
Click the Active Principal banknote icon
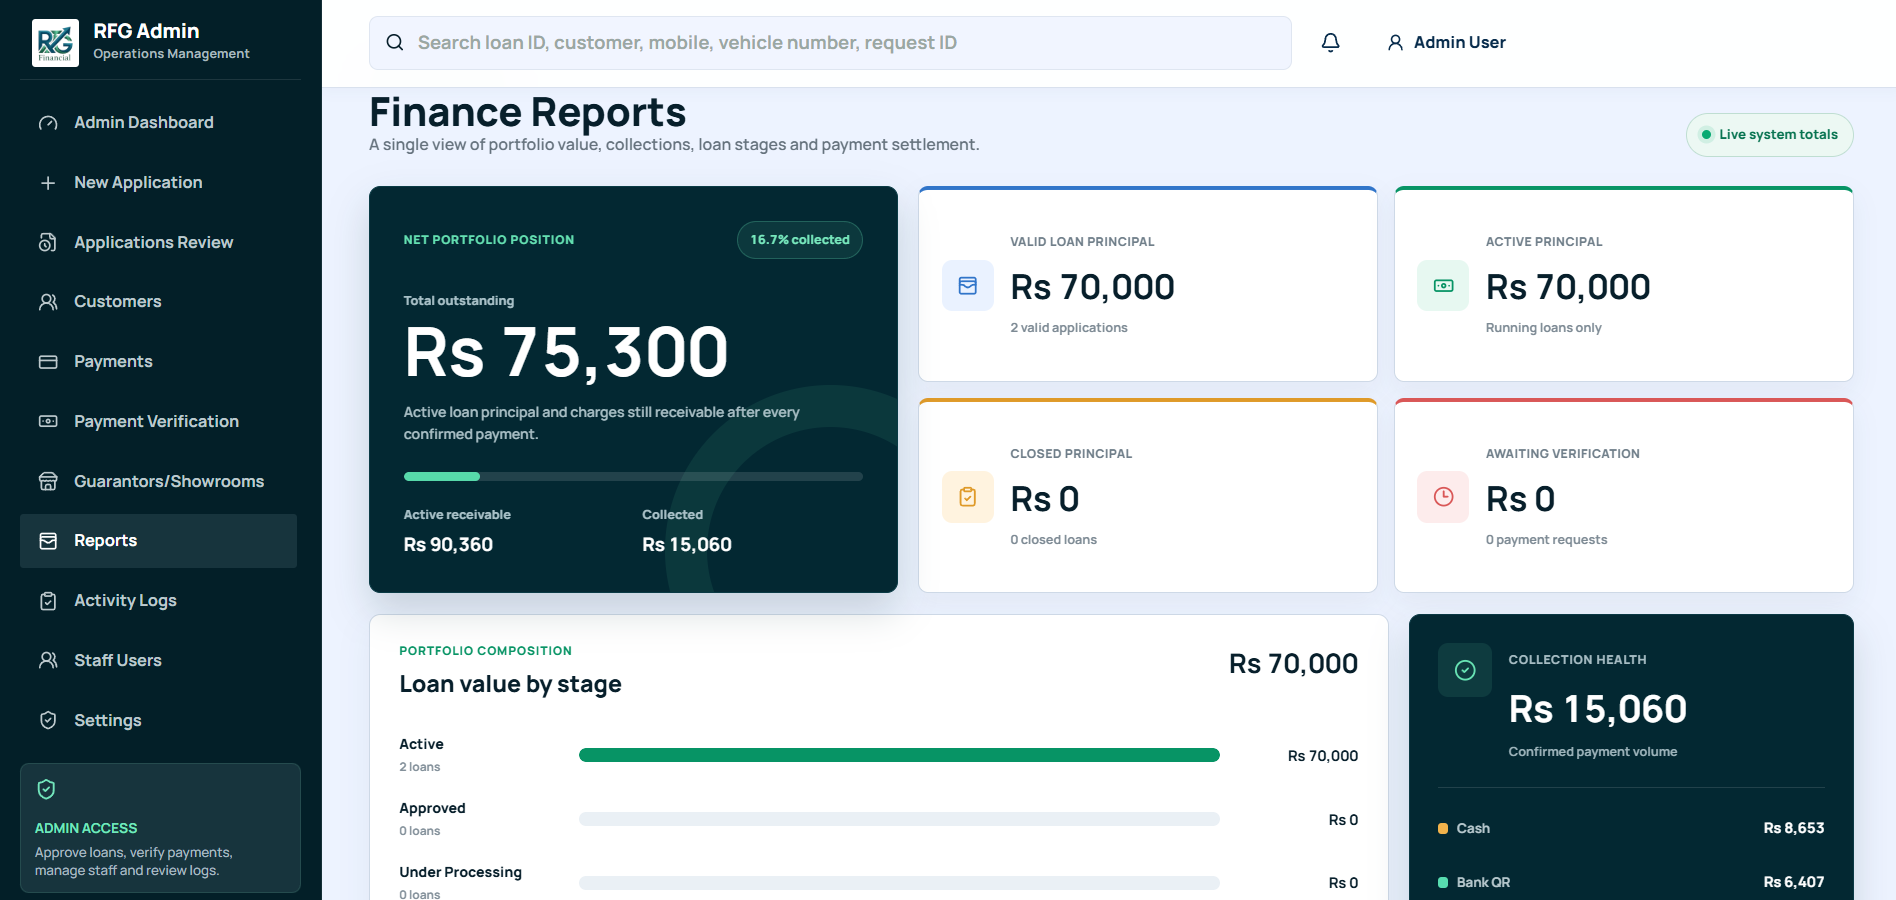1444,286
